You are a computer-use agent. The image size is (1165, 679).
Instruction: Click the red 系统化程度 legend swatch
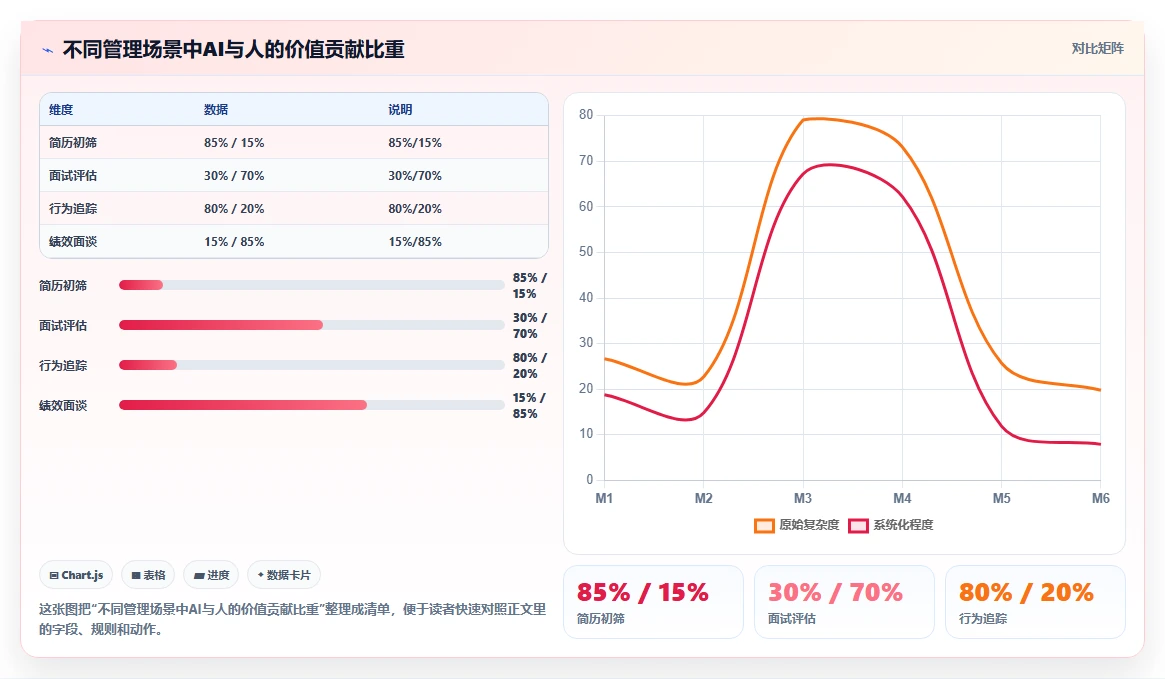(x=858, y=526)
